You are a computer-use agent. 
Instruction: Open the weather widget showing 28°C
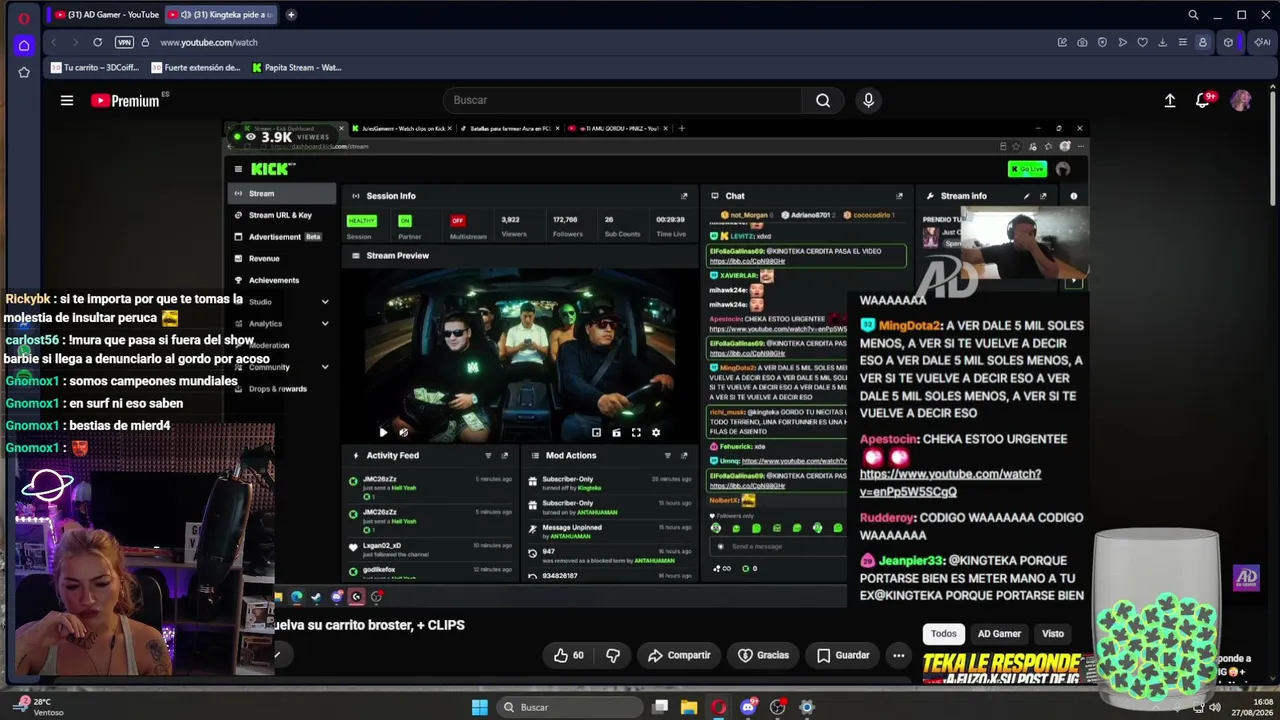point(38,707)
